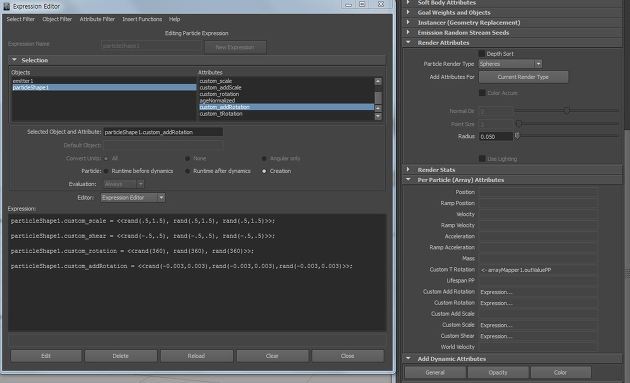Image resolution: width=630 pixels, height=383 pixels.
Task: Select Runtime before dynamics radio button
Action: [x=106, y=171]
